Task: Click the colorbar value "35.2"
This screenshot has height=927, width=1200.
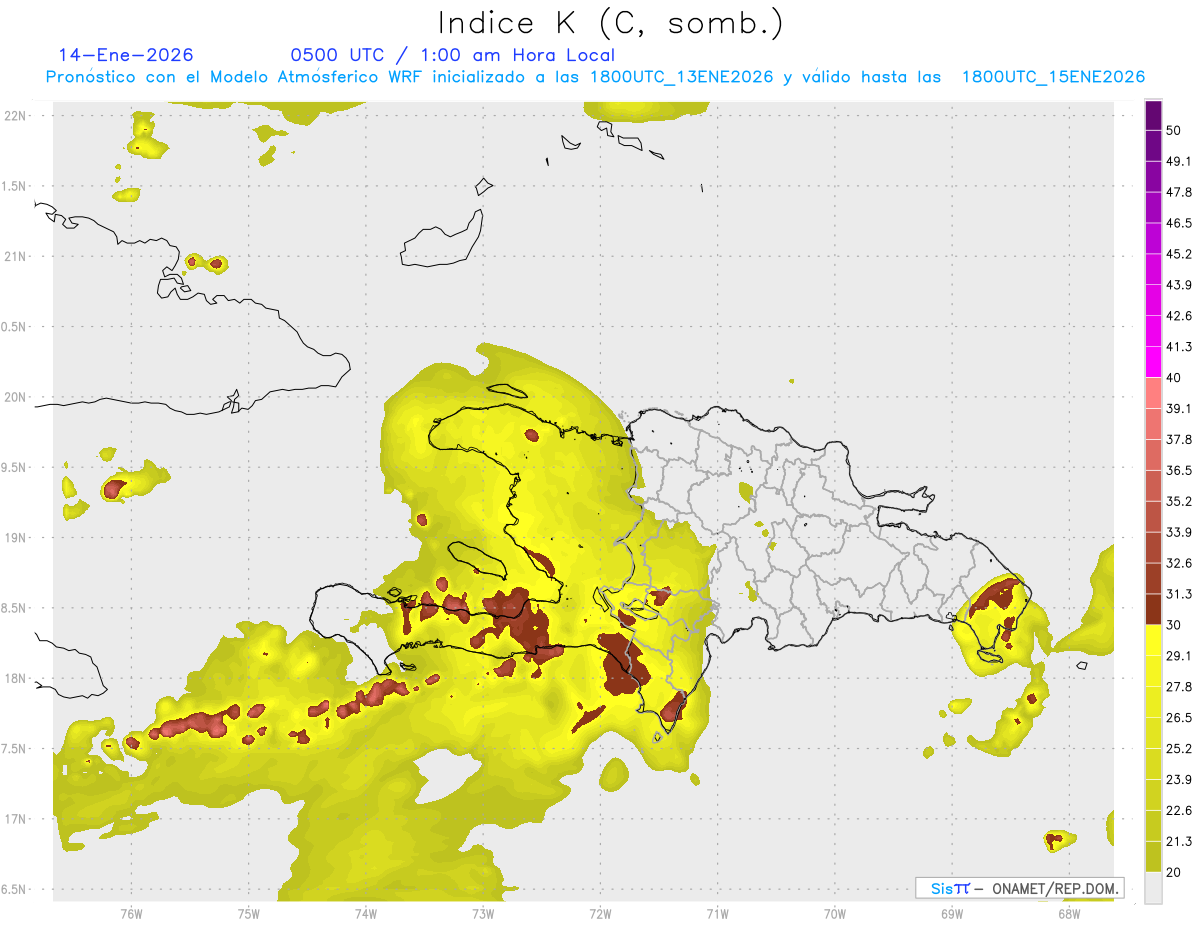Action: click(1179, 501)
